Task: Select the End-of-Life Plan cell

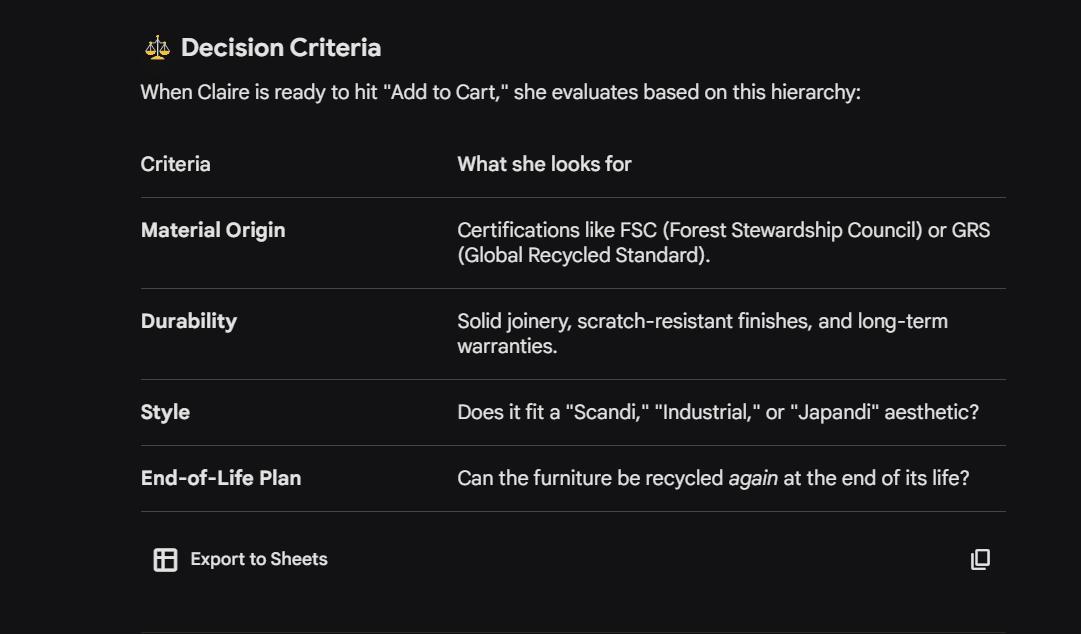Action: click(x=221, y=478)
